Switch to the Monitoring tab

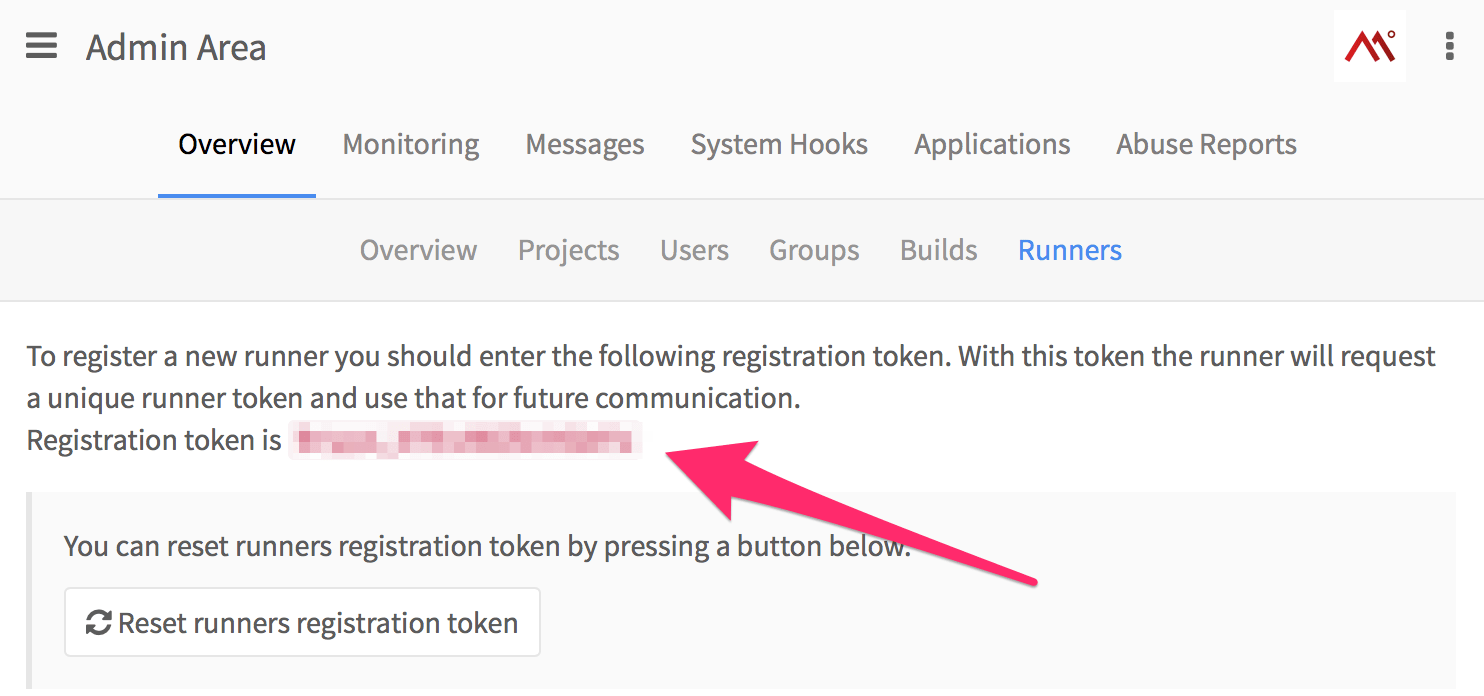411,145
